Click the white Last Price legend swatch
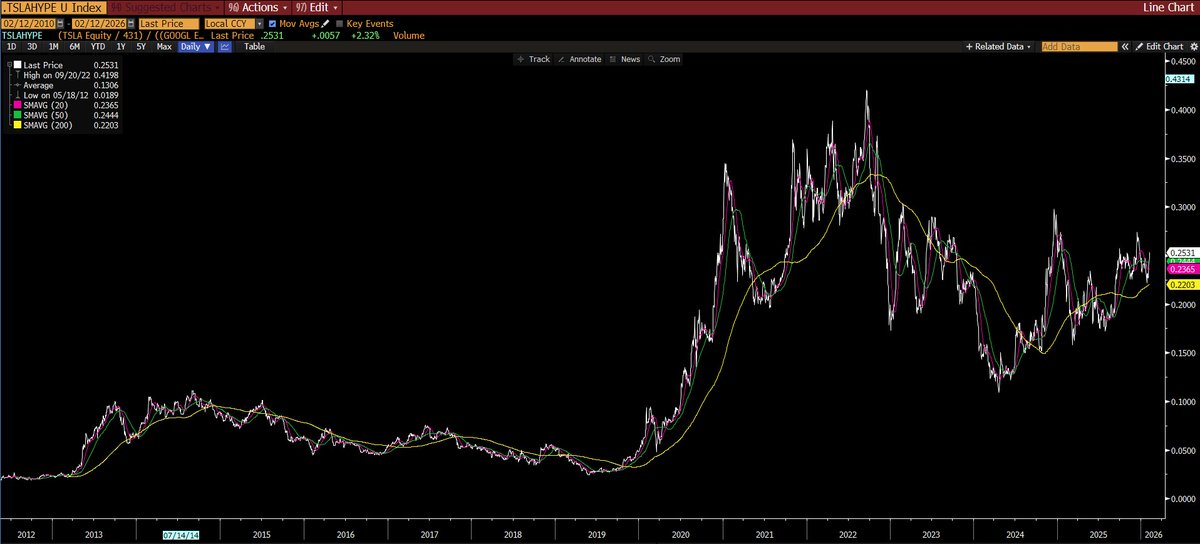1200x544 pixels. [x=17, y=65]
